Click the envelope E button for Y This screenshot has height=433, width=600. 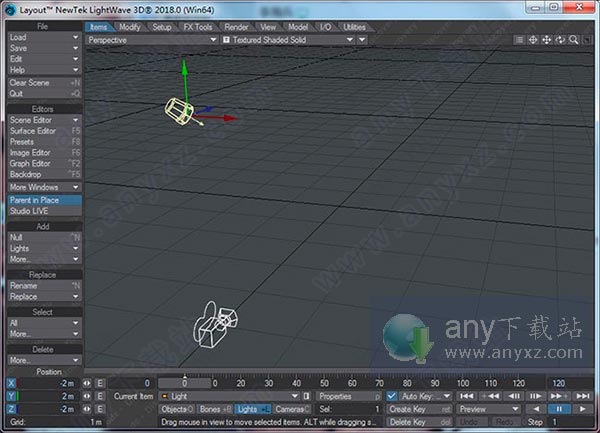[100, 396]
